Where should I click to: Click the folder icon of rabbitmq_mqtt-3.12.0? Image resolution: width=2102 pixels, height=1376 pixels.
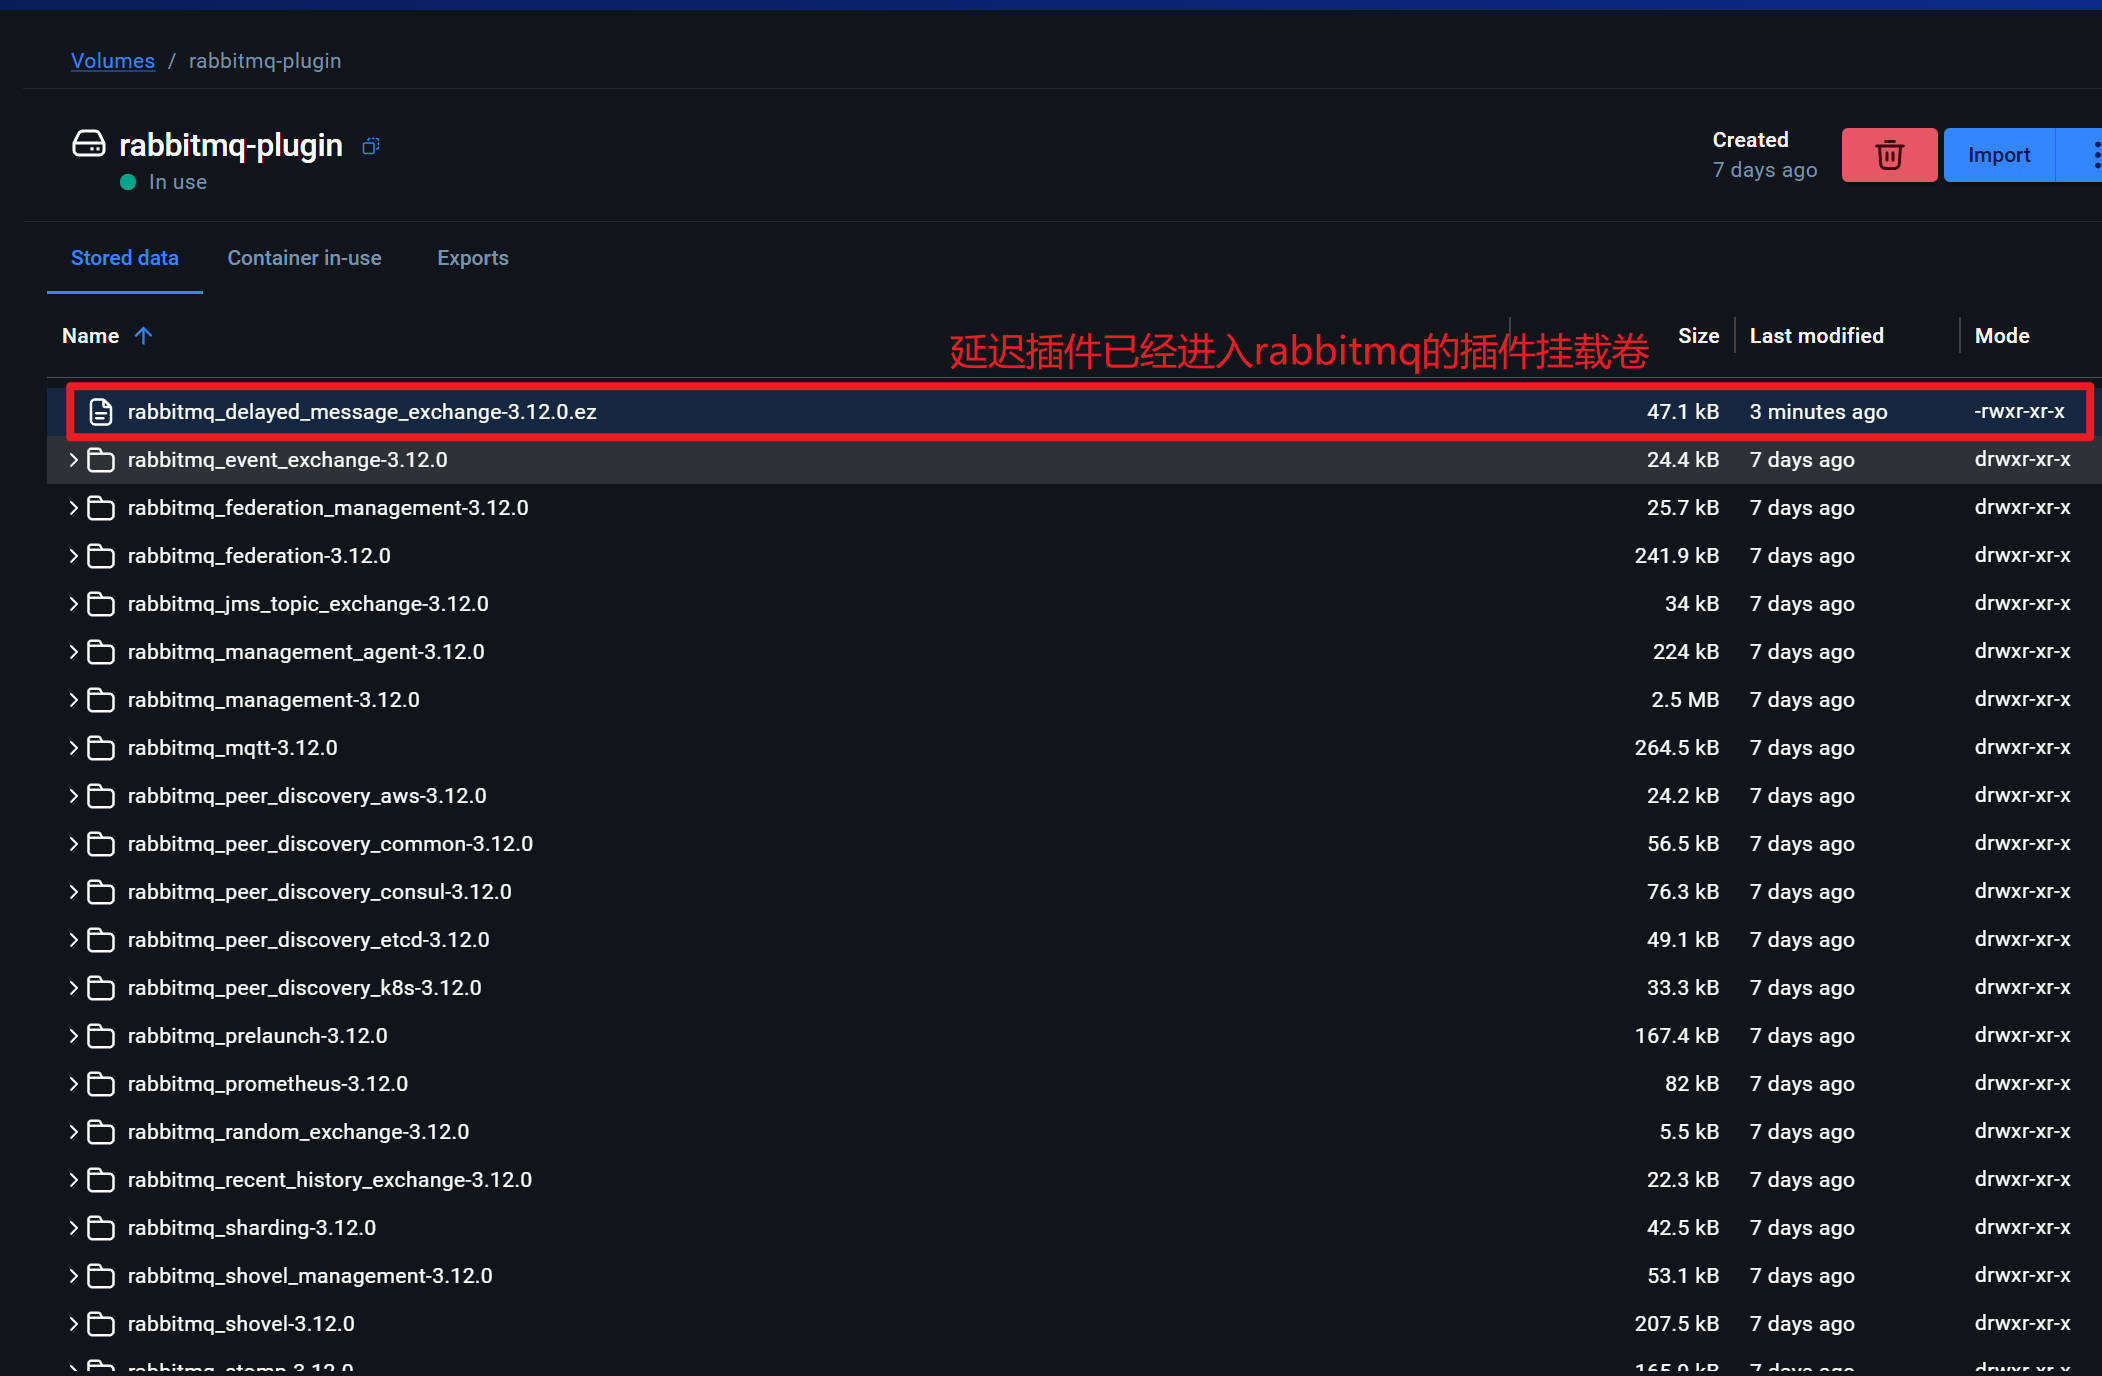pyautogui.click(x=101, y=748)
